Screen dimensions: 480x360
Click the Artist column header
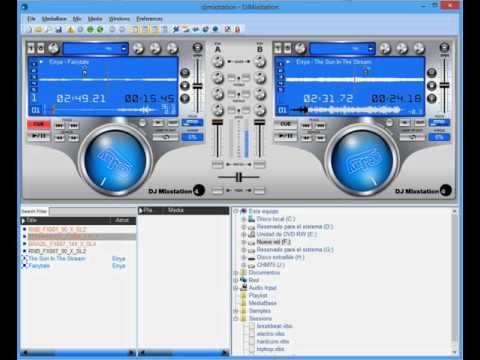(x=123, y=220)
